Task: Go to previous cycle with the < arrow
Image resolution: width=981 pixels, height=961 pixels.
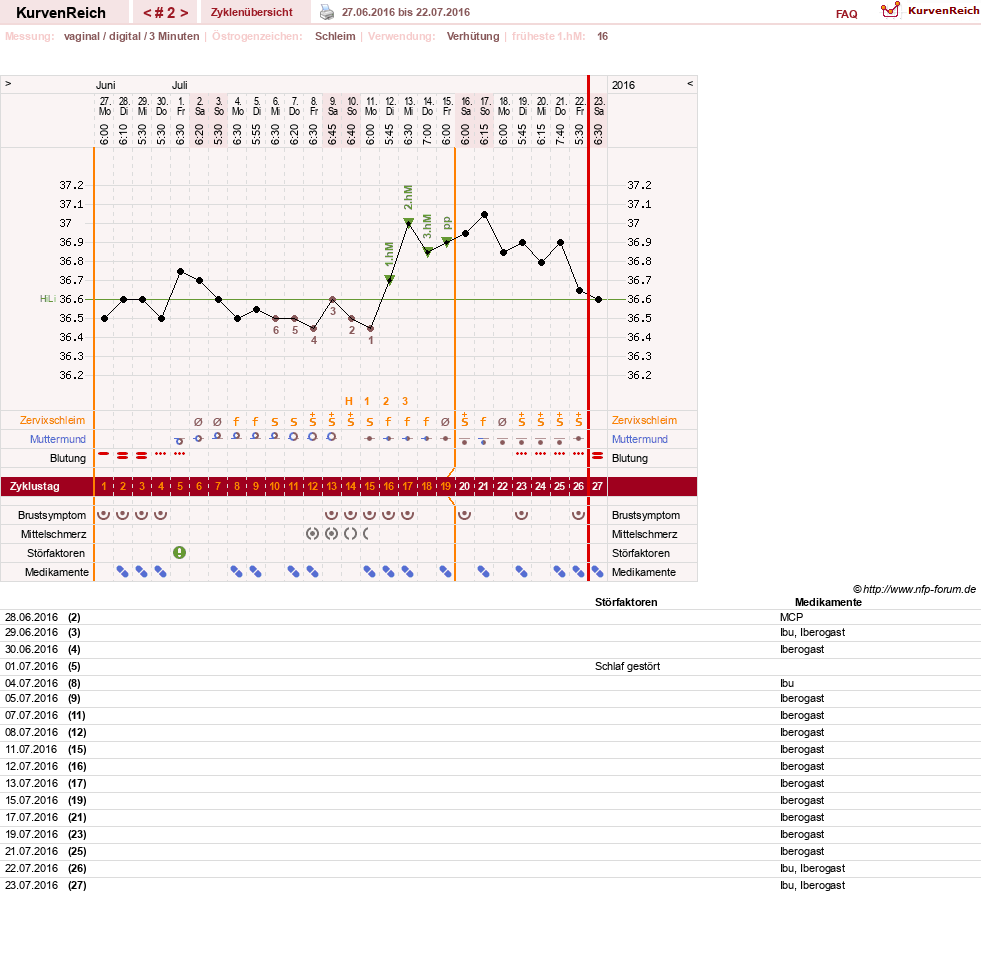Action: pyautogui.click(x=147, y=13)
